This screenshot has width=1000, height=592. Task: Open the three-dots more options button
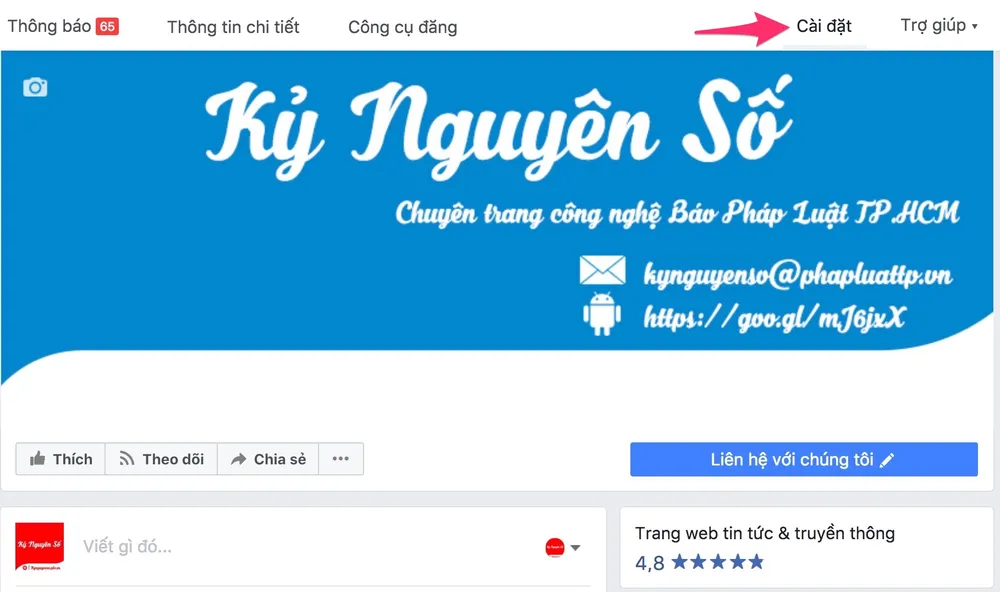click(x=341, y=459)
